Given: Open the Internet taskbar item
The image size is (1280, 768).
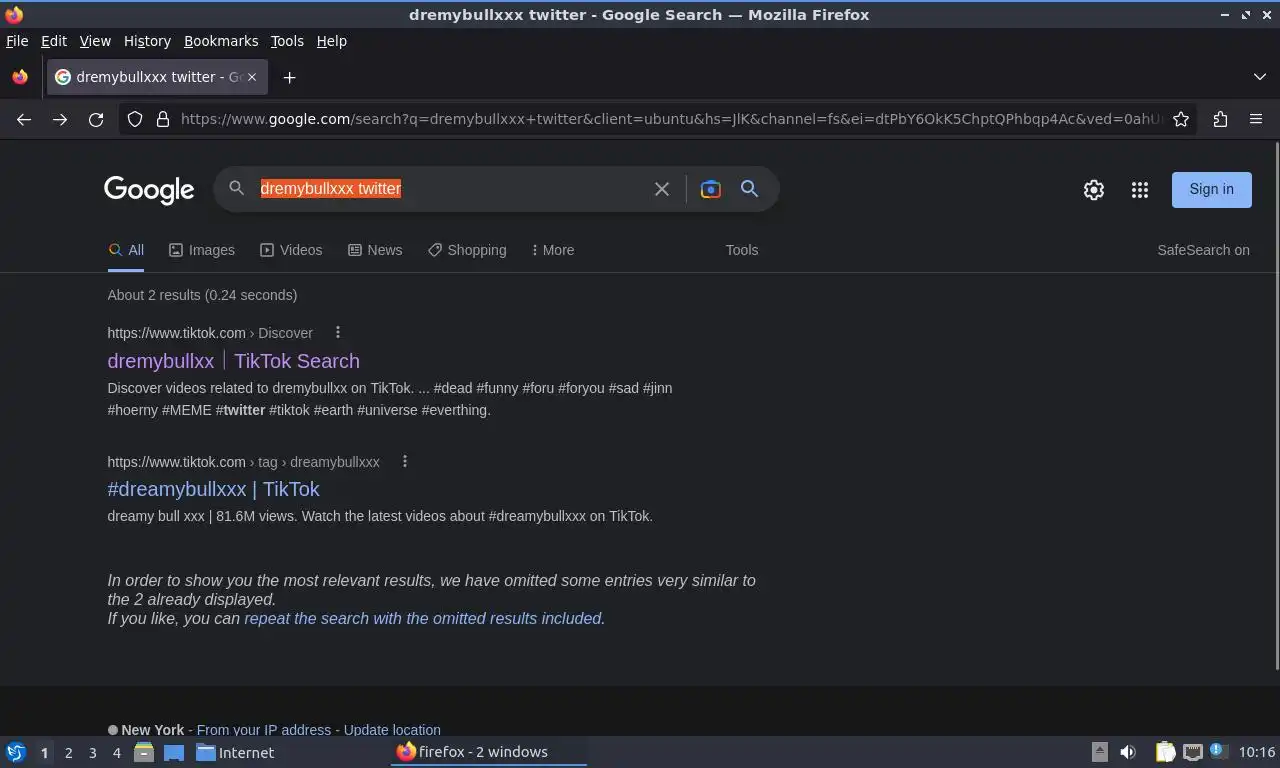Looking at the screenshot, I should [235, 752].
